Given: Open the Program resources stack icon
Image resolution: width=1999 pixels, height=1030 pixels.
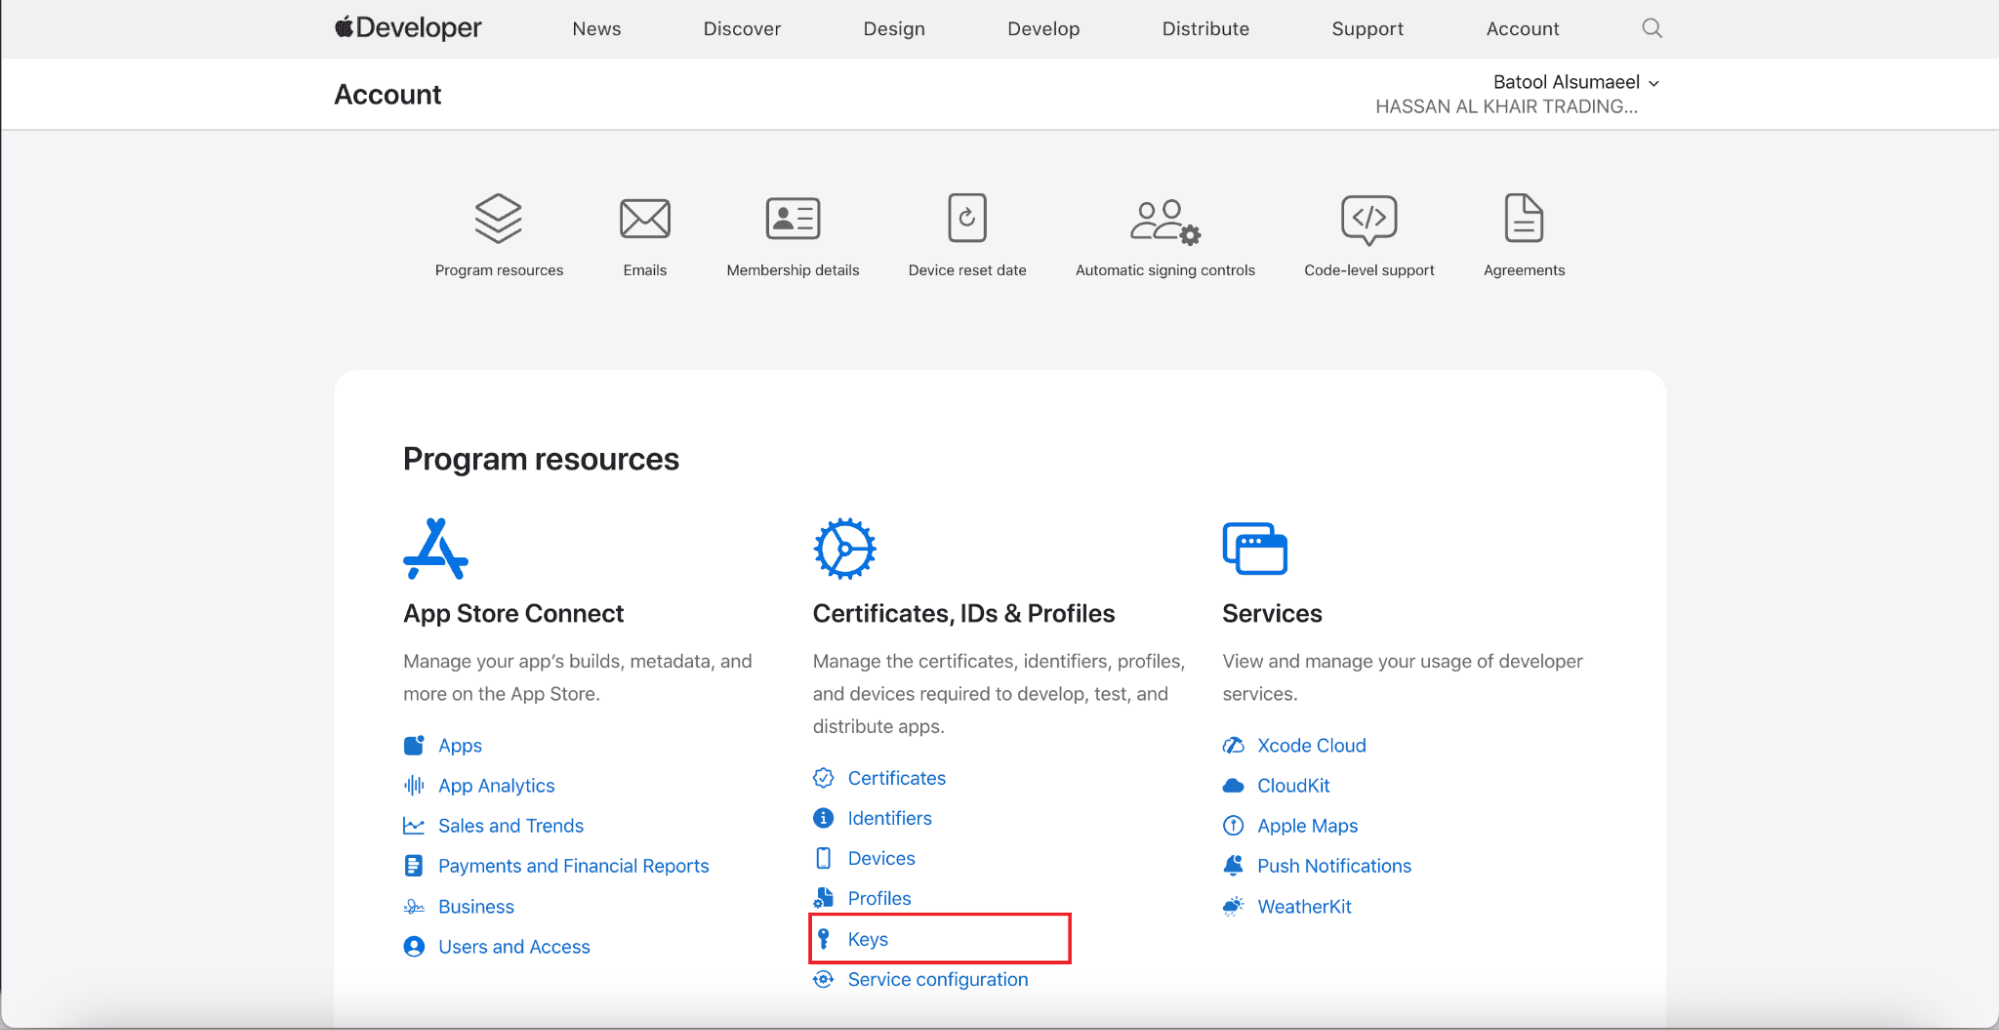Looking at the screenshot, I should [498, 218].
